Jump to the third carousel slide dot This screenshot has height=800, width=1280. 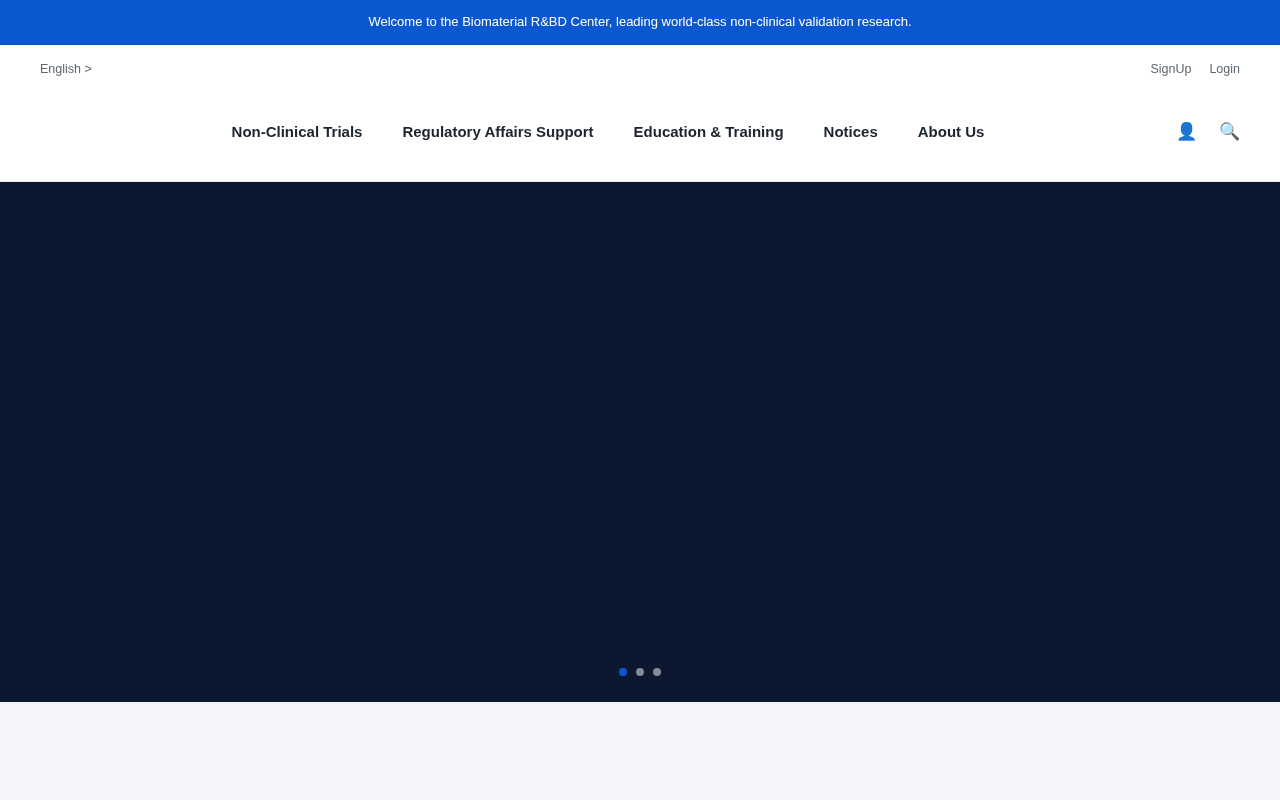657,672
